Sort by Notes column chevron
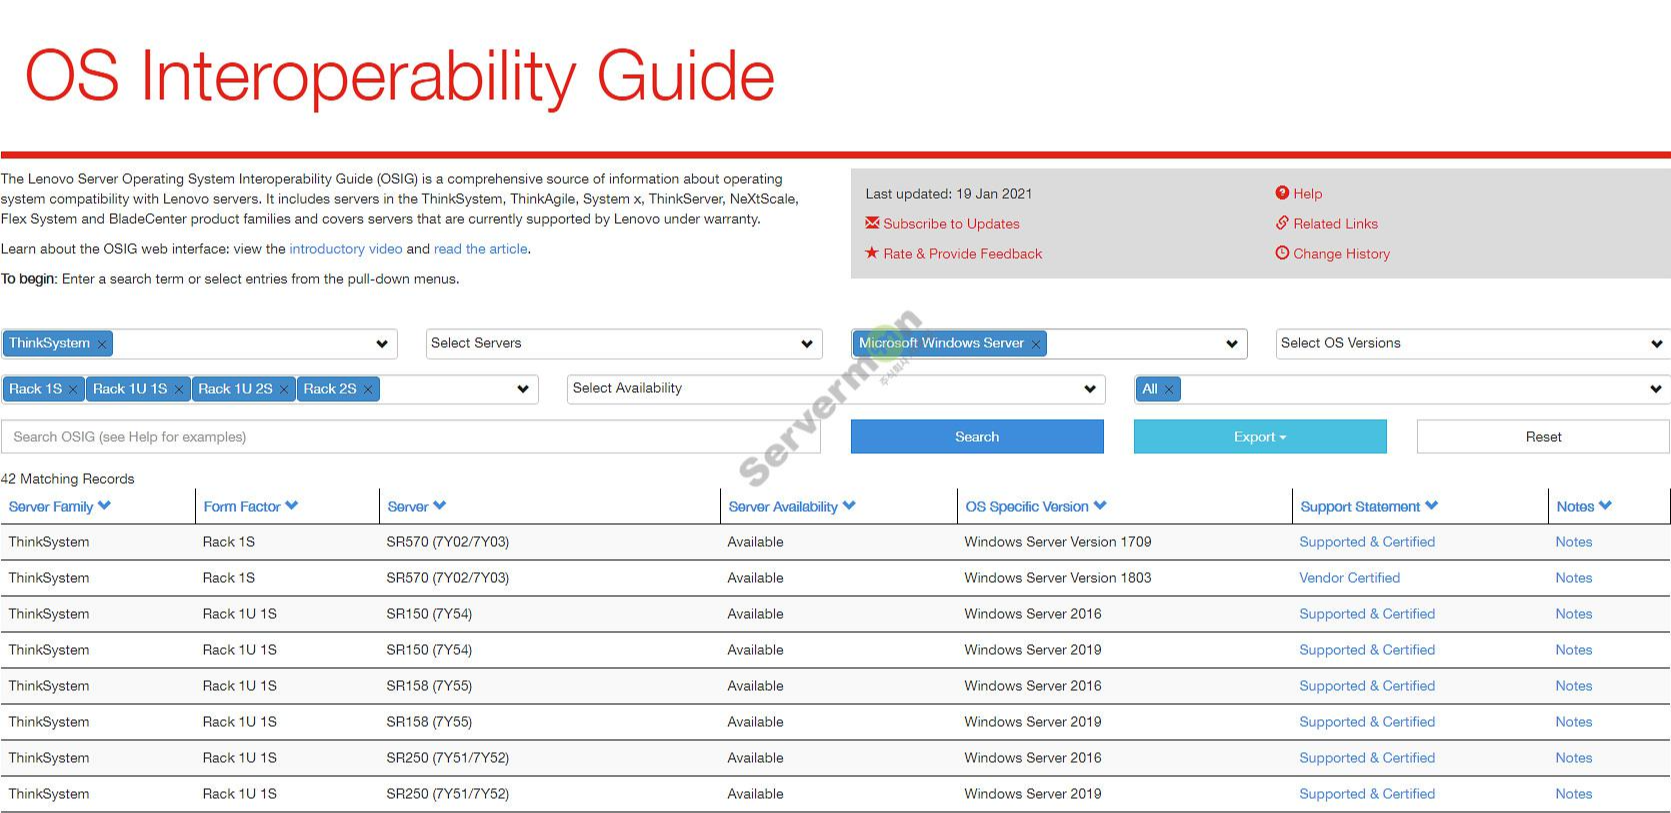Screen dimensions: 1671x813 1606,506
